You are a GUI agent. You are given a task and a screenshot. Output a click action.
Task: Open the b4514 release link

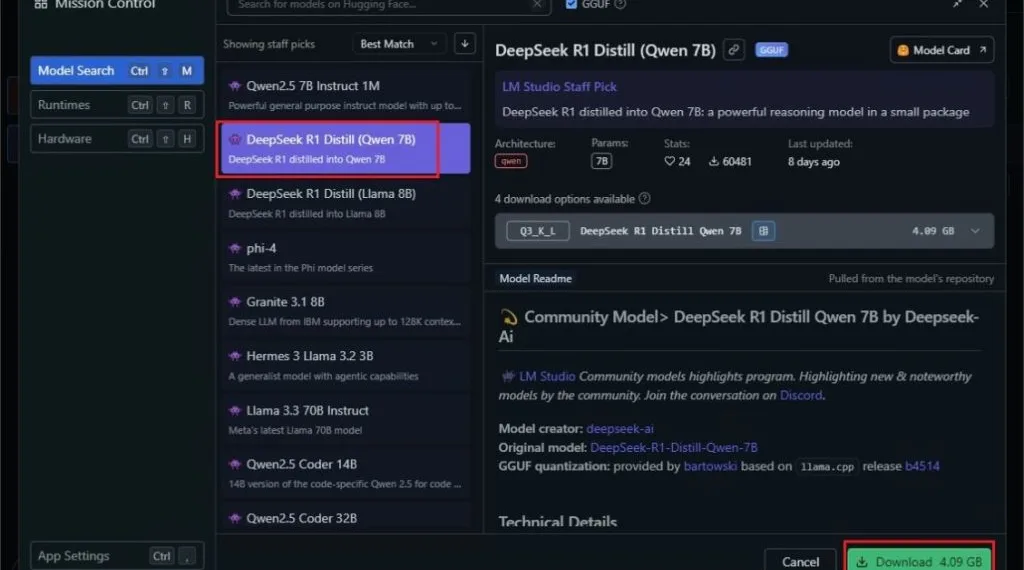922,466
